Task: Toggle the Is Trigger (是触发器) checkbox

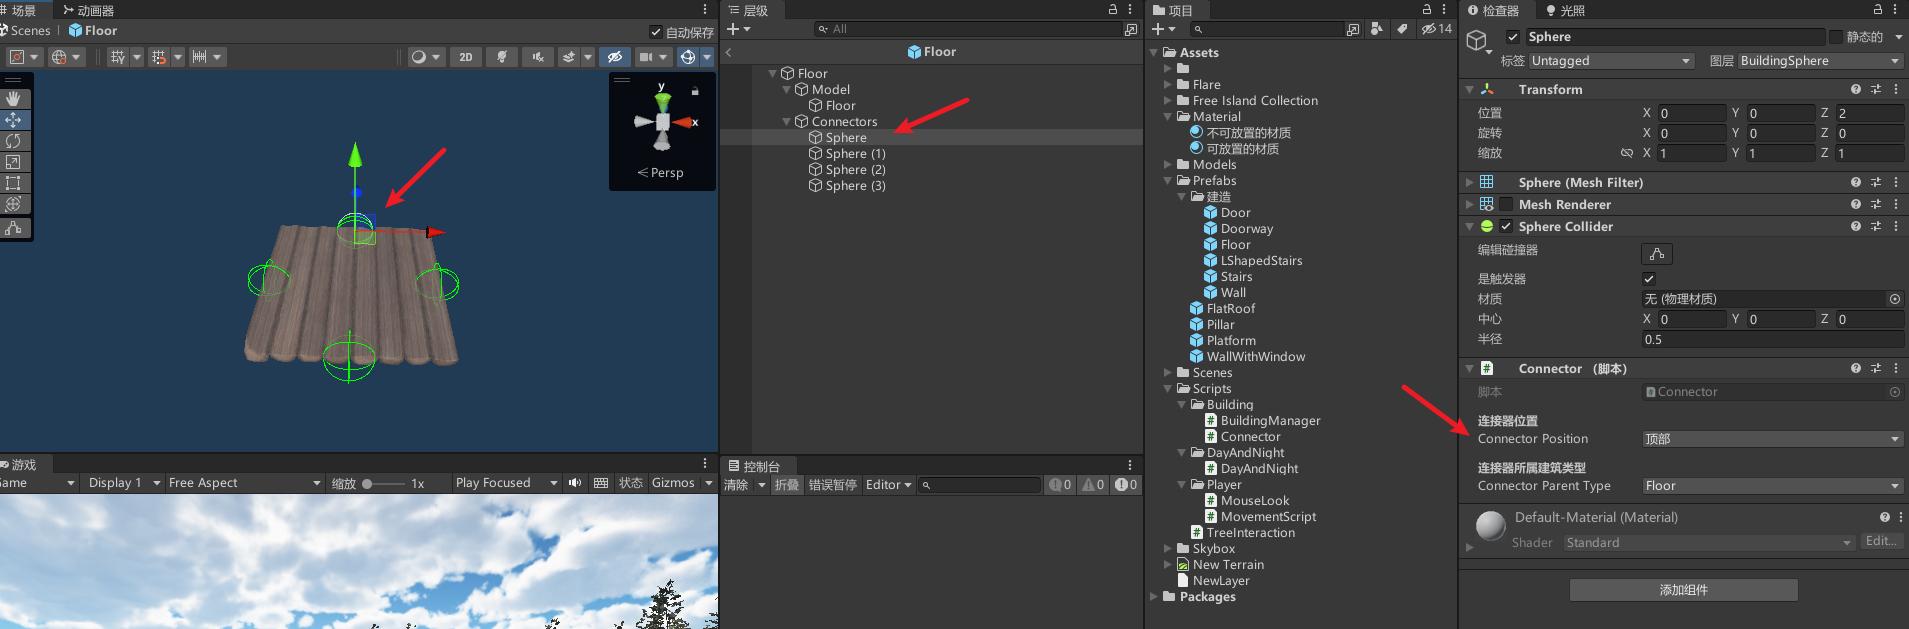Action: tap(1649, 279)
